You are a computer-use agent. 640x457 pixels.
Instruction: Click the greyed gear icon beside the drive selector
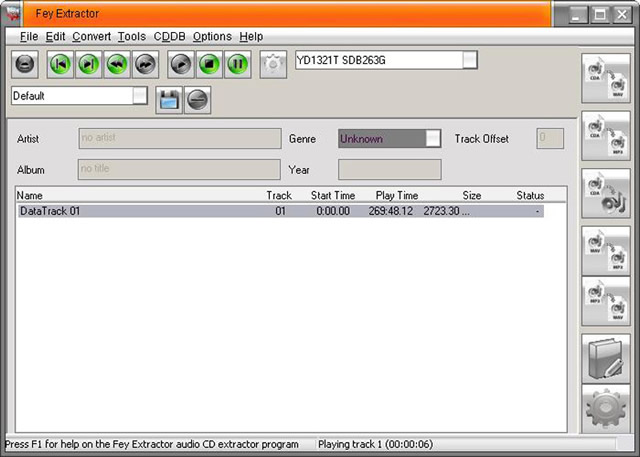(x=273, y=64)
